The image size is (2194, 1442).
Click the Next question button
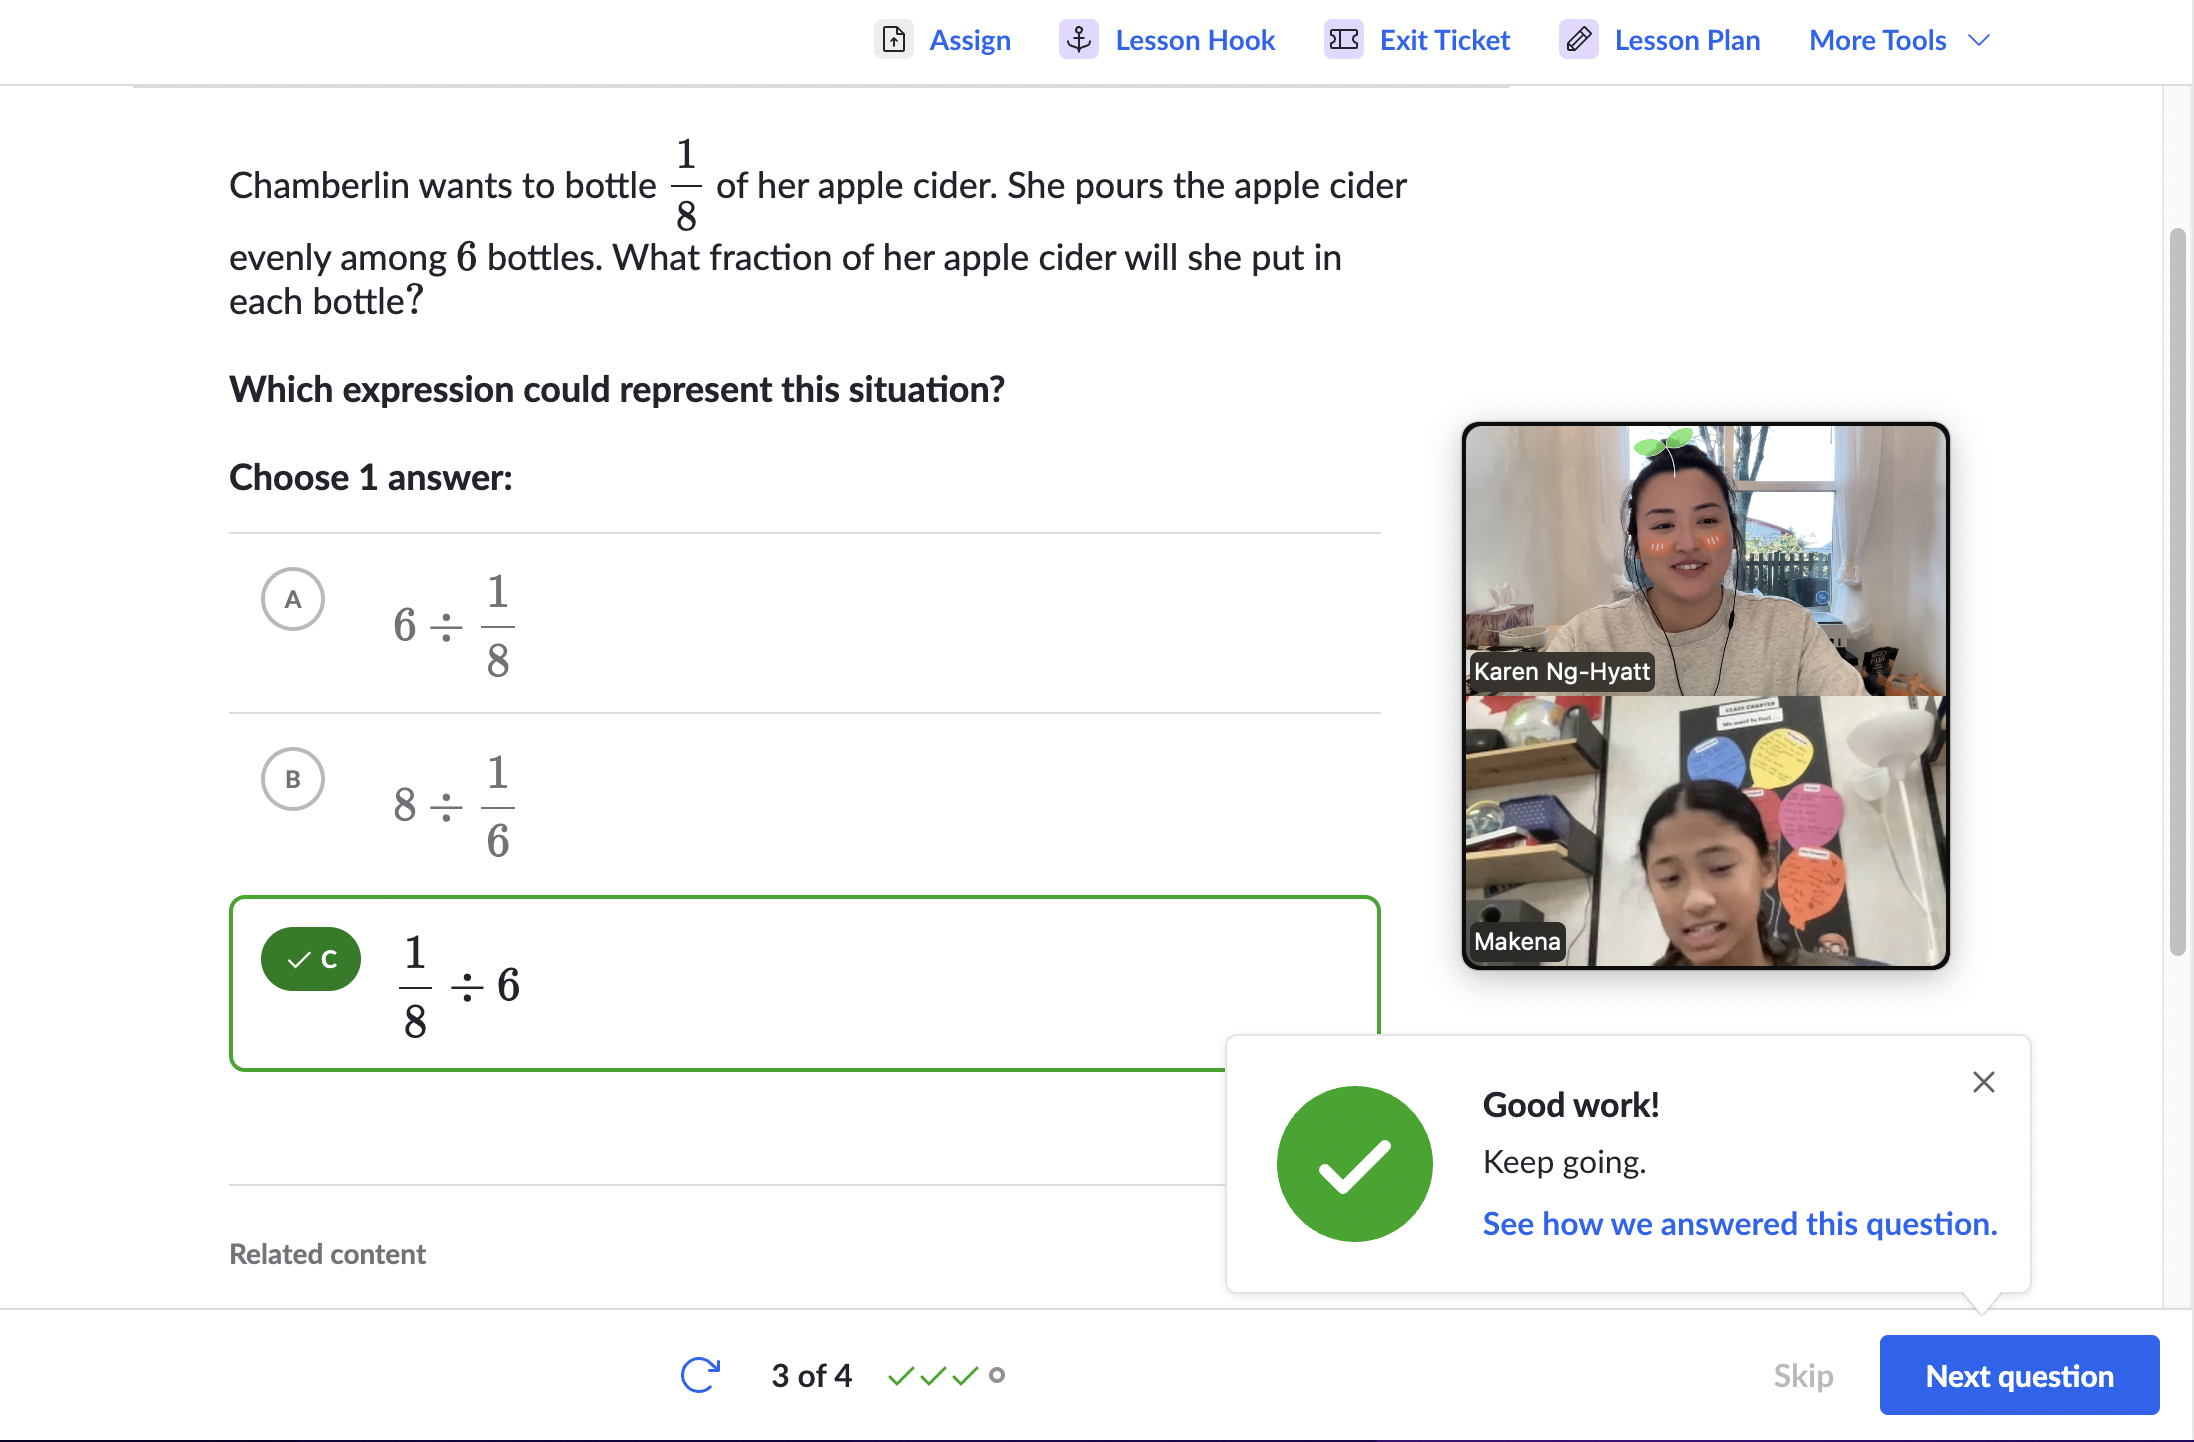pyautogui.click(x=2019, y=1375)
